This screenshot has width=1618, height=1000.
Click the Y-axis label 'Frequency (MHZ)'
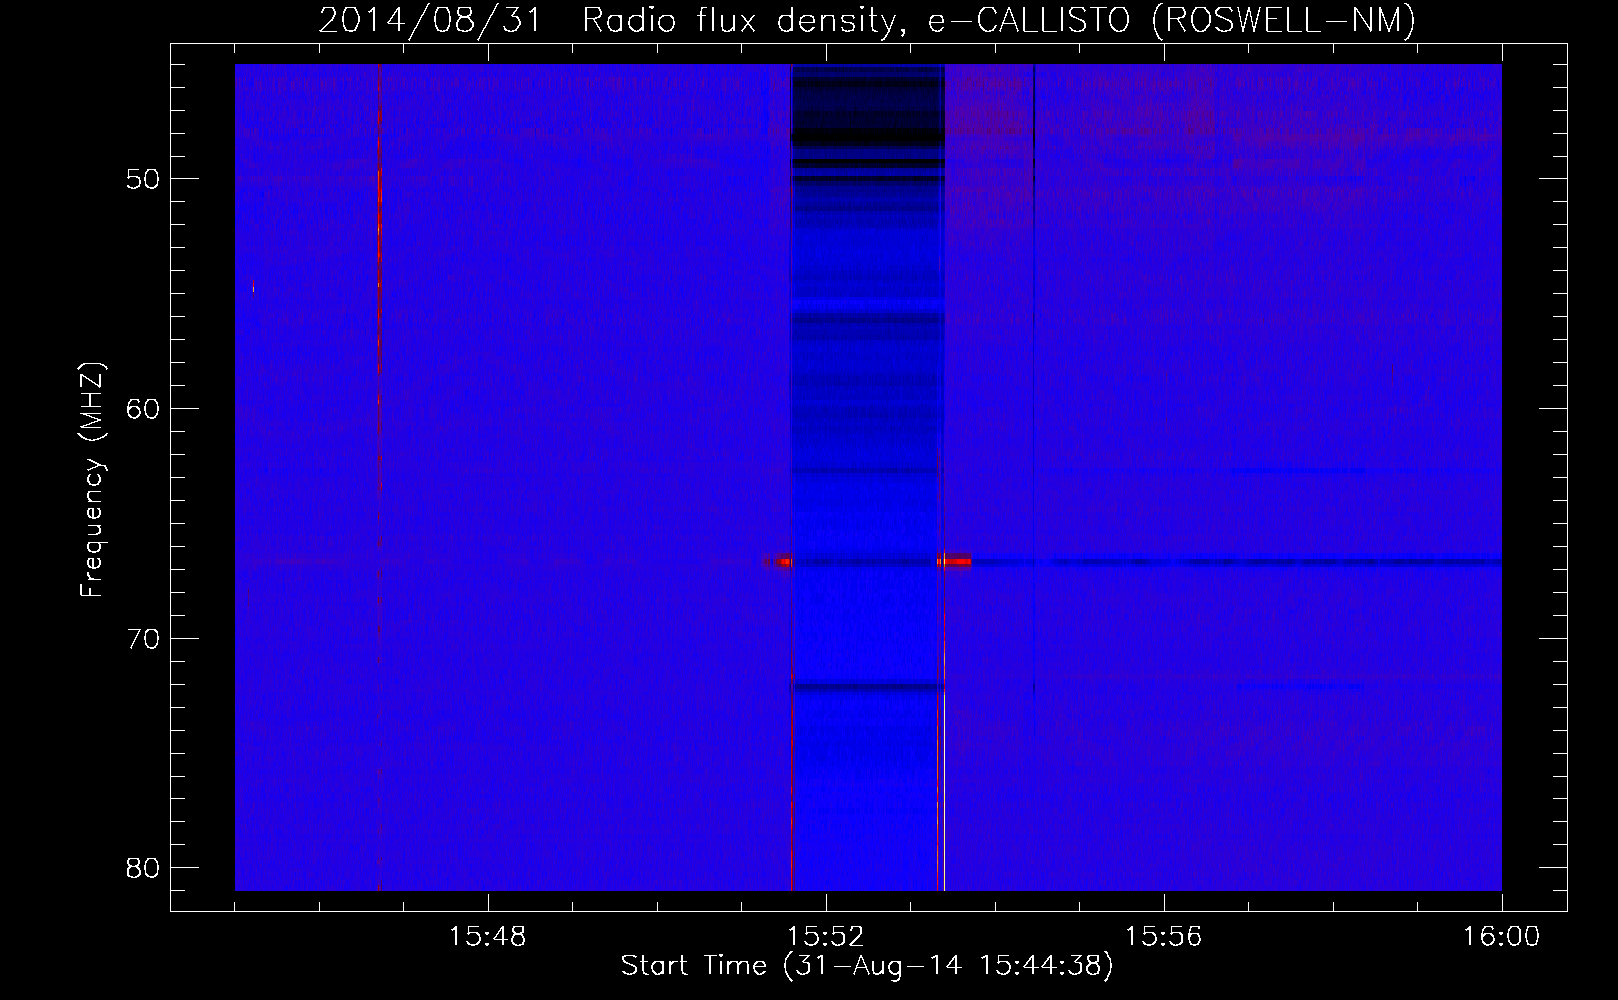tap(92, 480)
